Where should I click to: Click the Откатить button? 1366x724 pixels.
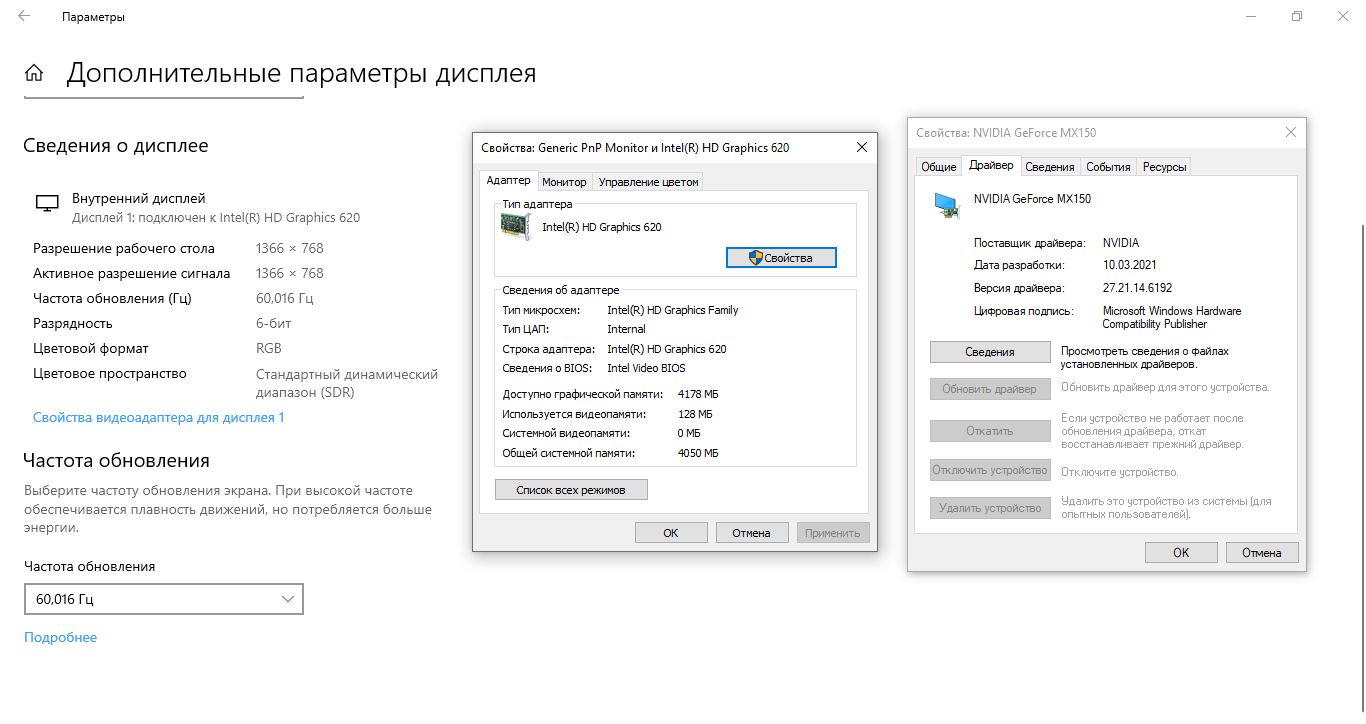click(x=990, y=431)
